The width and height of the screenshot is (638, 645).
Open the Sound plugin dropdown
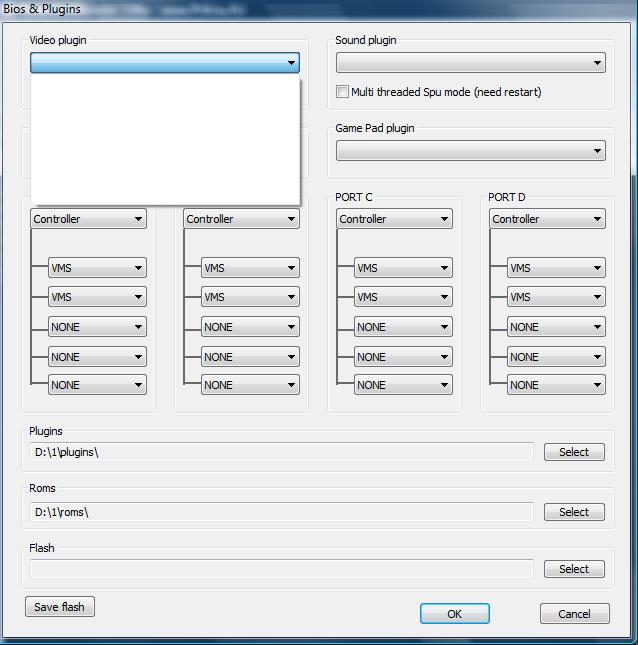point(470,63)
